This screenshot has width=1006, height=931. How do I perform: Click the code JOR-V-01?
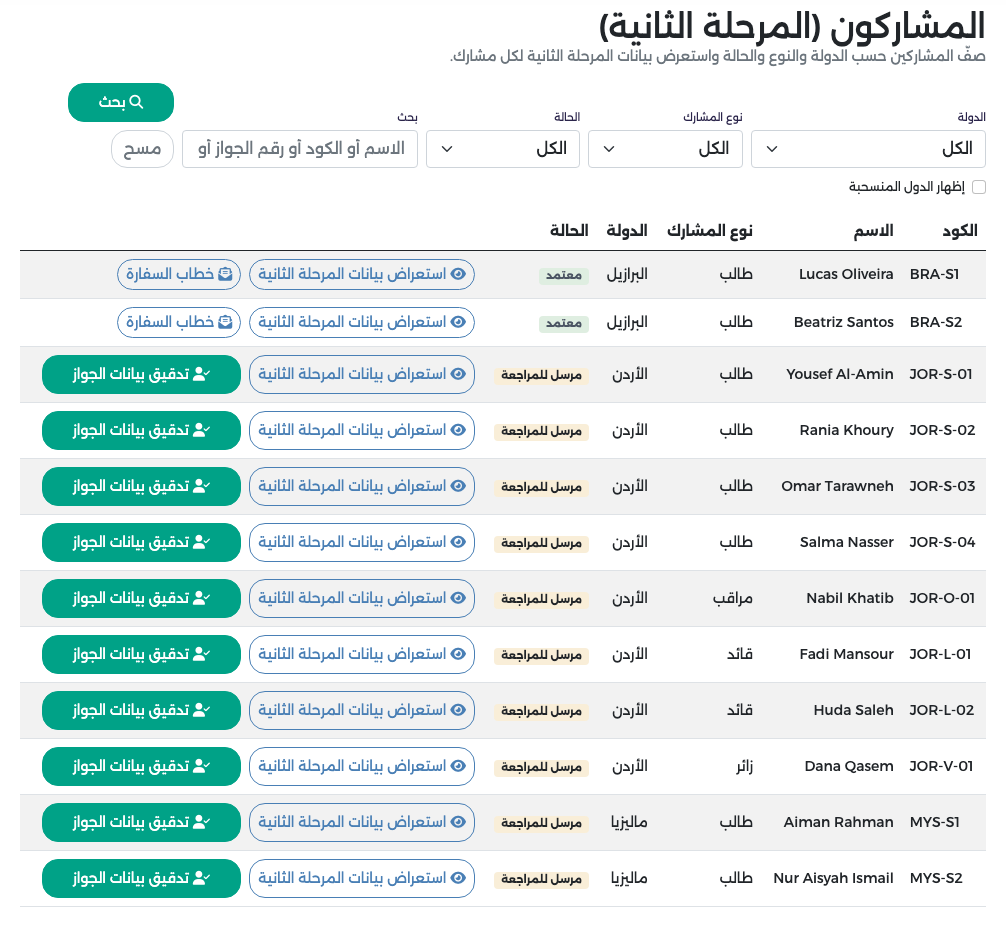click(941, 766)
